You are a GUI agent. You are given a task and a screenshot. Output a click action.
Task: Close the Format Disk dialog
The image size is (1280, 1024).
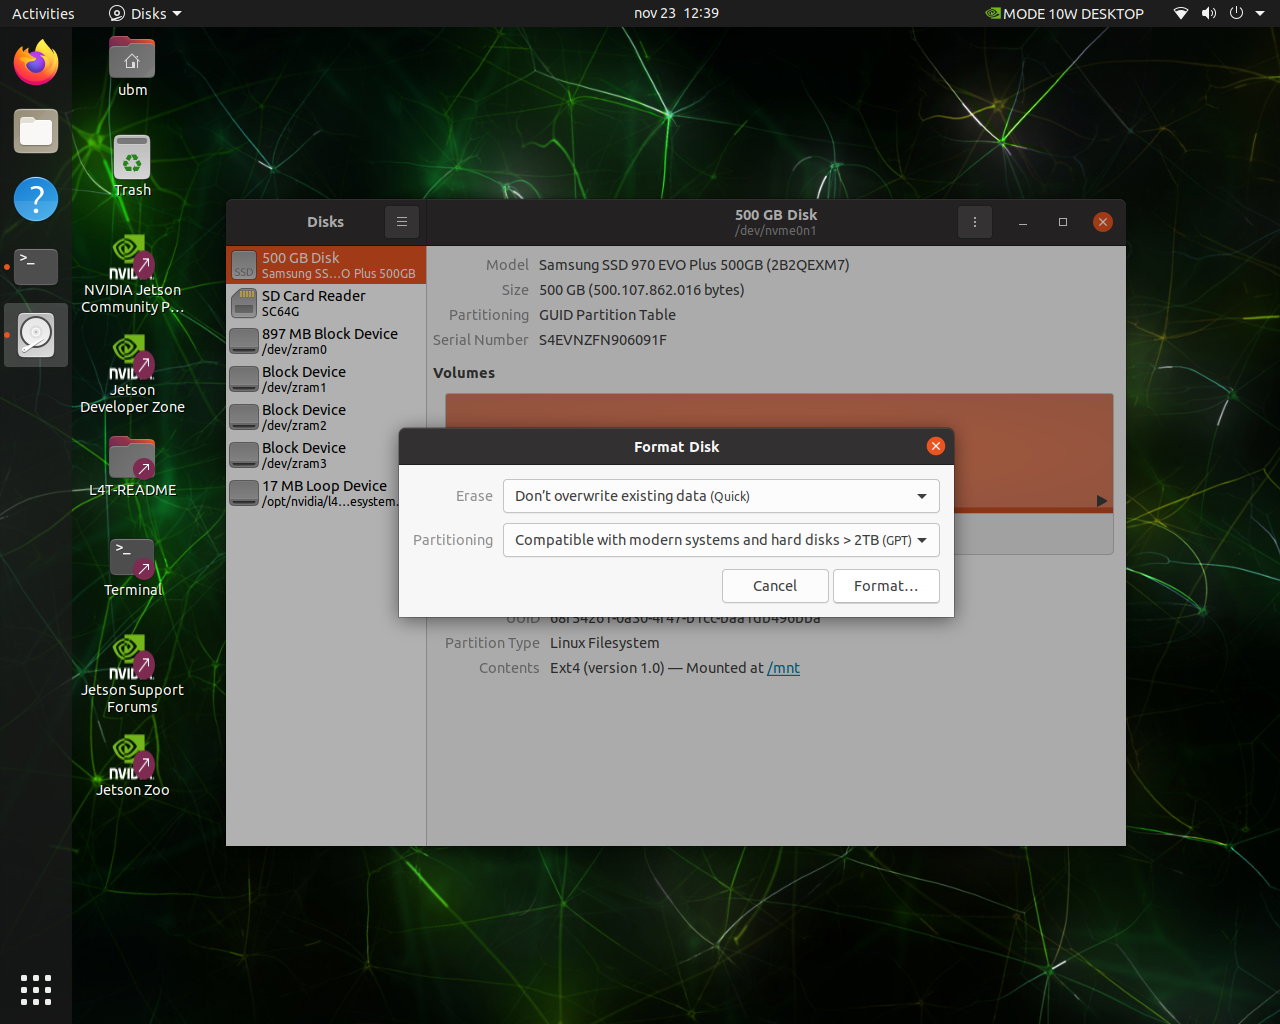coord(935,446)
